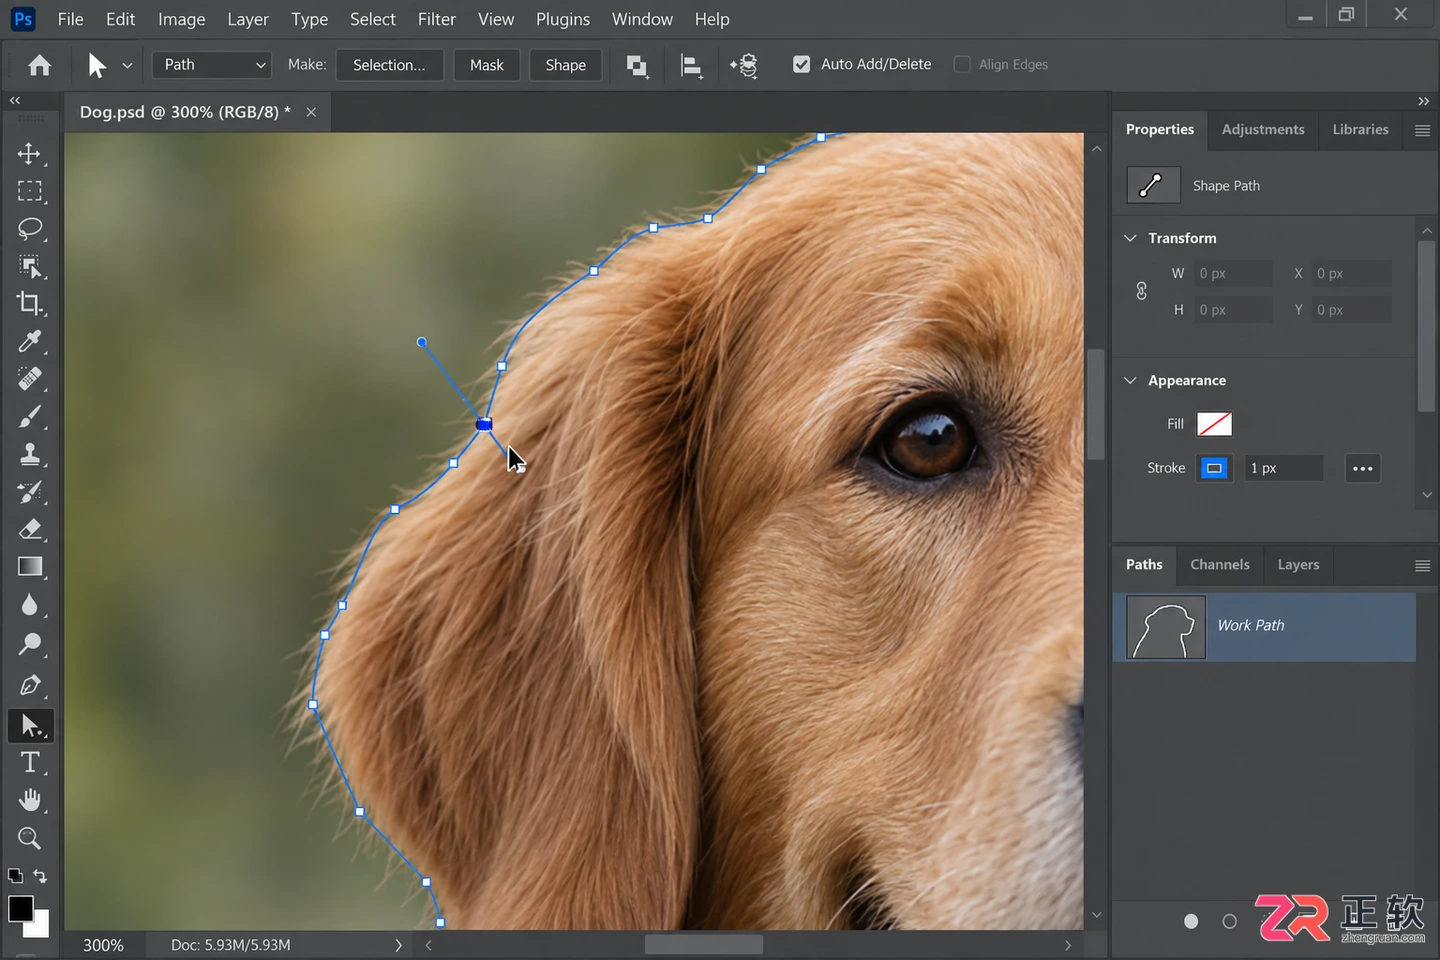Click the Transform W field
Screen dimensions: 1440x960
(x=1233, y=274)
